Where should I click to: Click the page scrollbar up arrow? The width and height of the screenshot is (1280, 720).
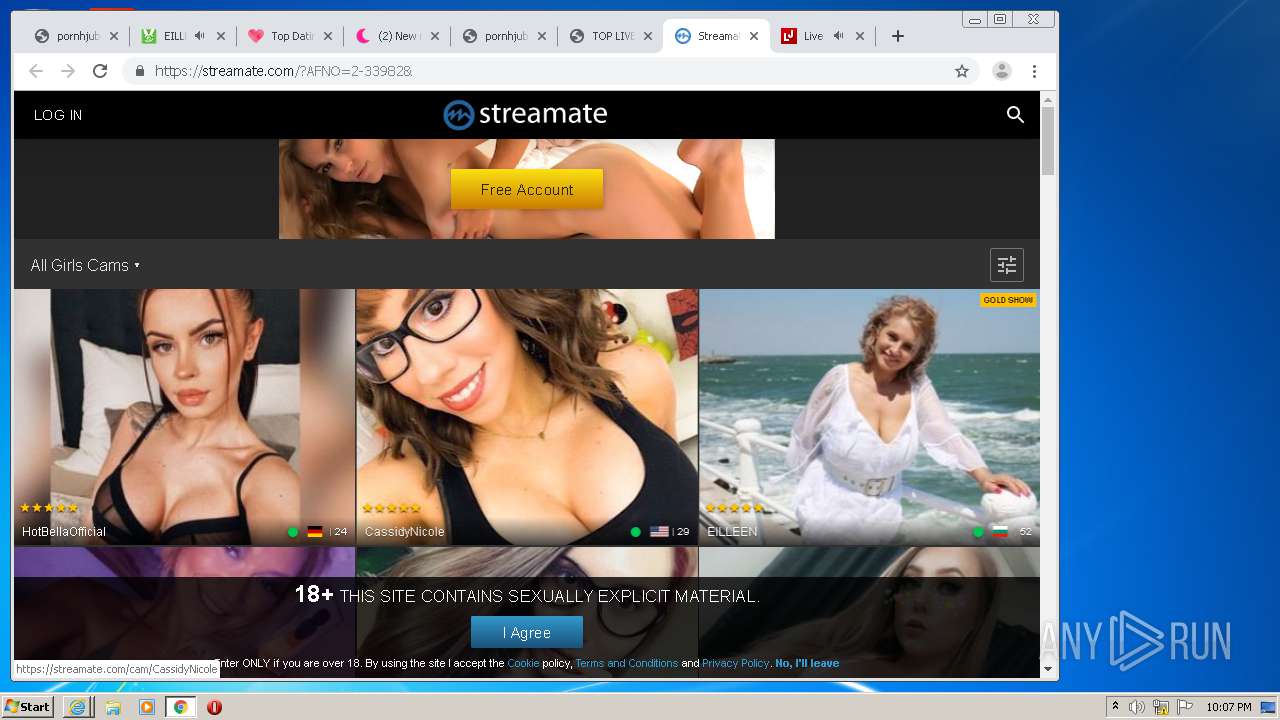[1048, 100]
